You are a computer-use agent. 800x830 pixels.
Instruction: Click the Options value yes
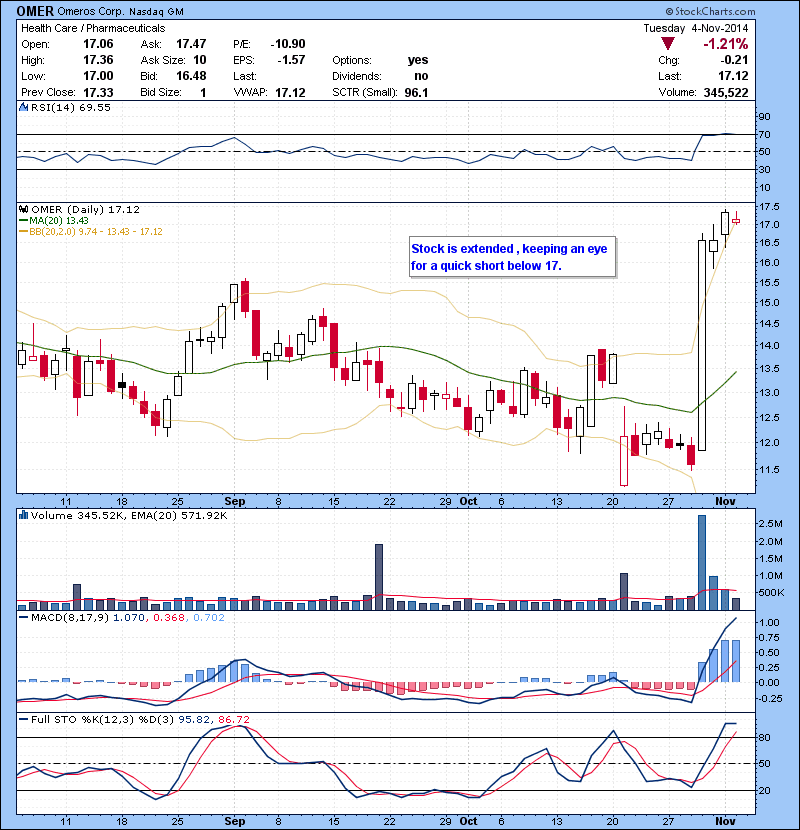pos(418,60)
